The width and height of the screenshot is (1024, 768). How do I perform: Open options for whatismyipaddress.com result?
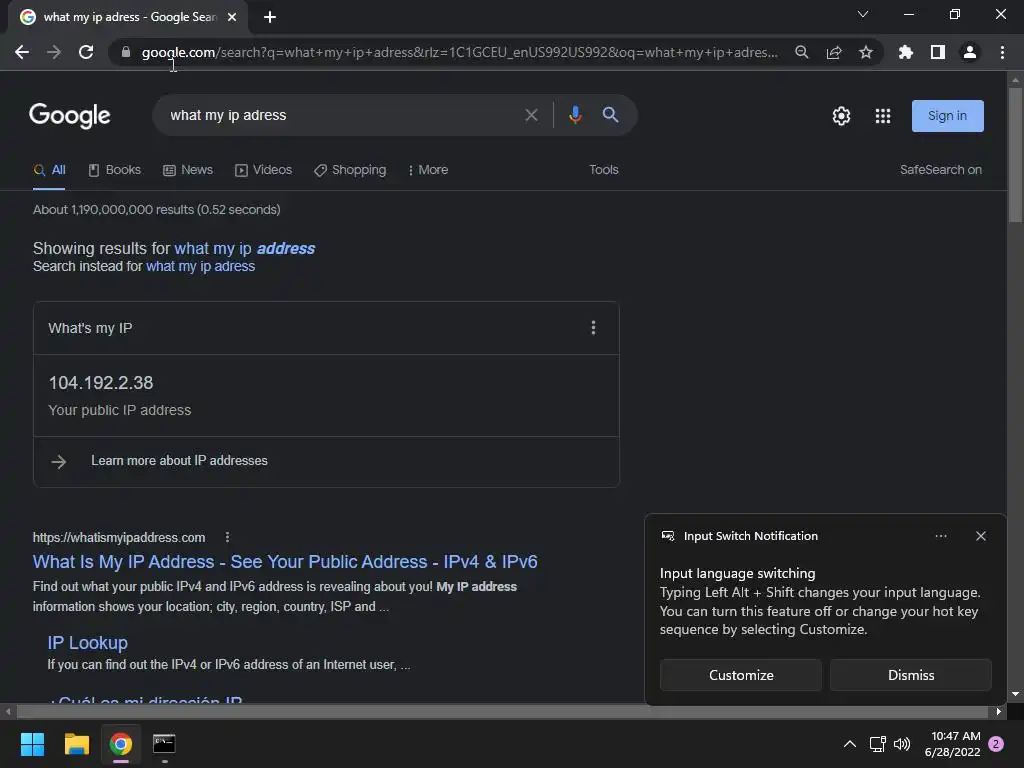click(227, 537)
